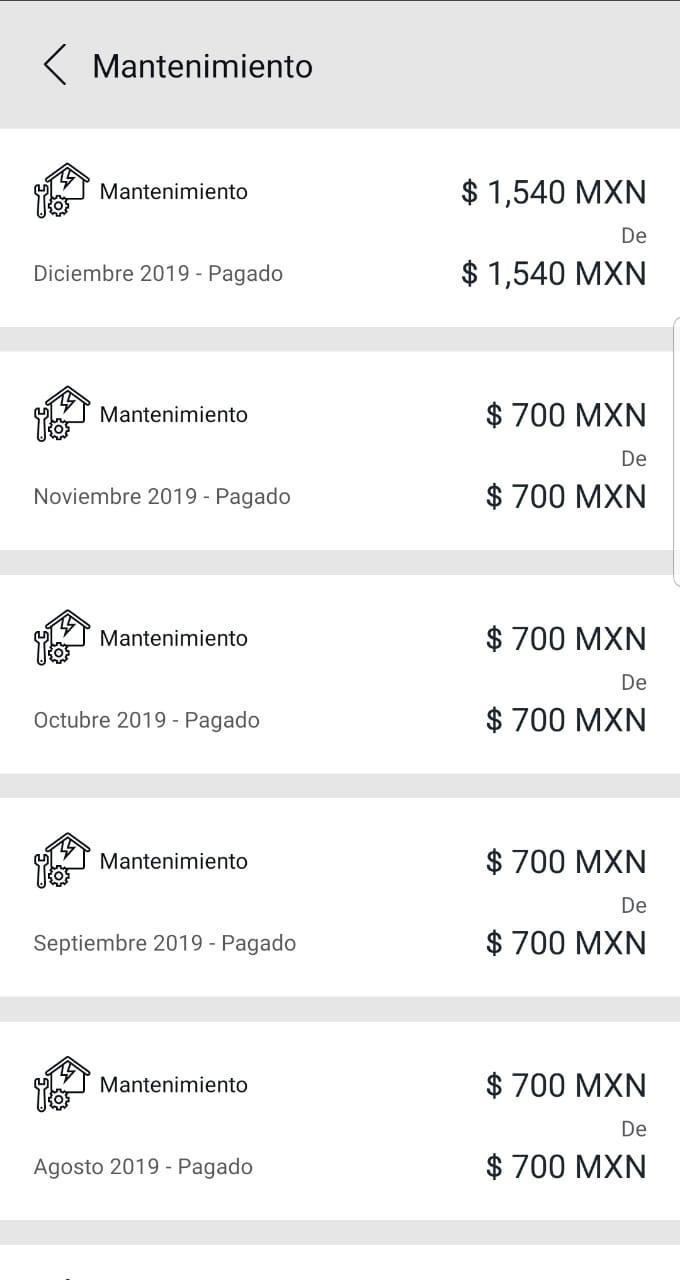Tap the bottom $ 700 MXN total in Octubre
The width and height of the screenshot is (680, 1280).
tap(566, 720)
